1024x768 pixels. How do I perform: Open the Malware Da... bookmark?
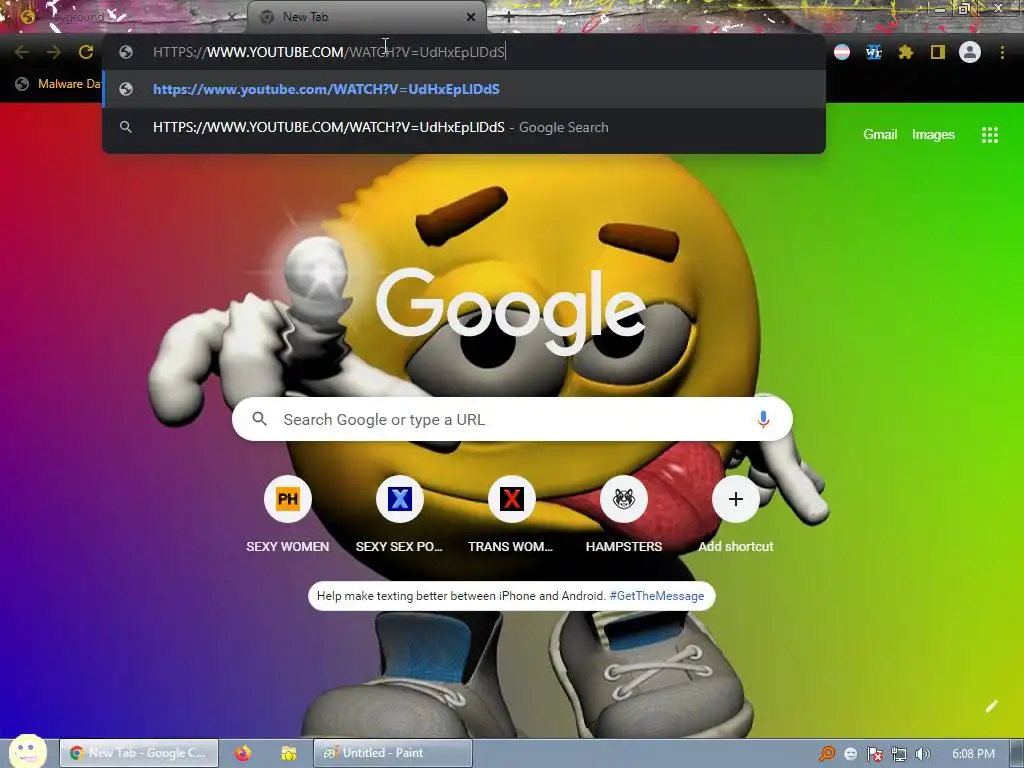click(x=59, y=84)
